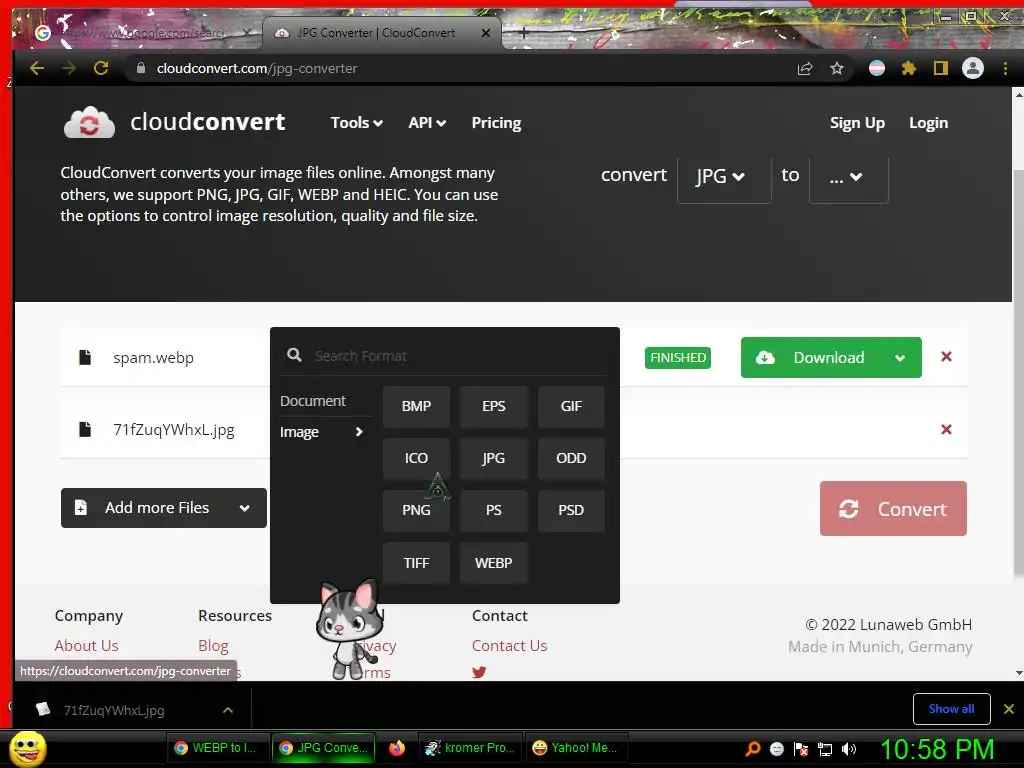1024x768 pixels.
Task: Click Login link
Action: (928, 123)
